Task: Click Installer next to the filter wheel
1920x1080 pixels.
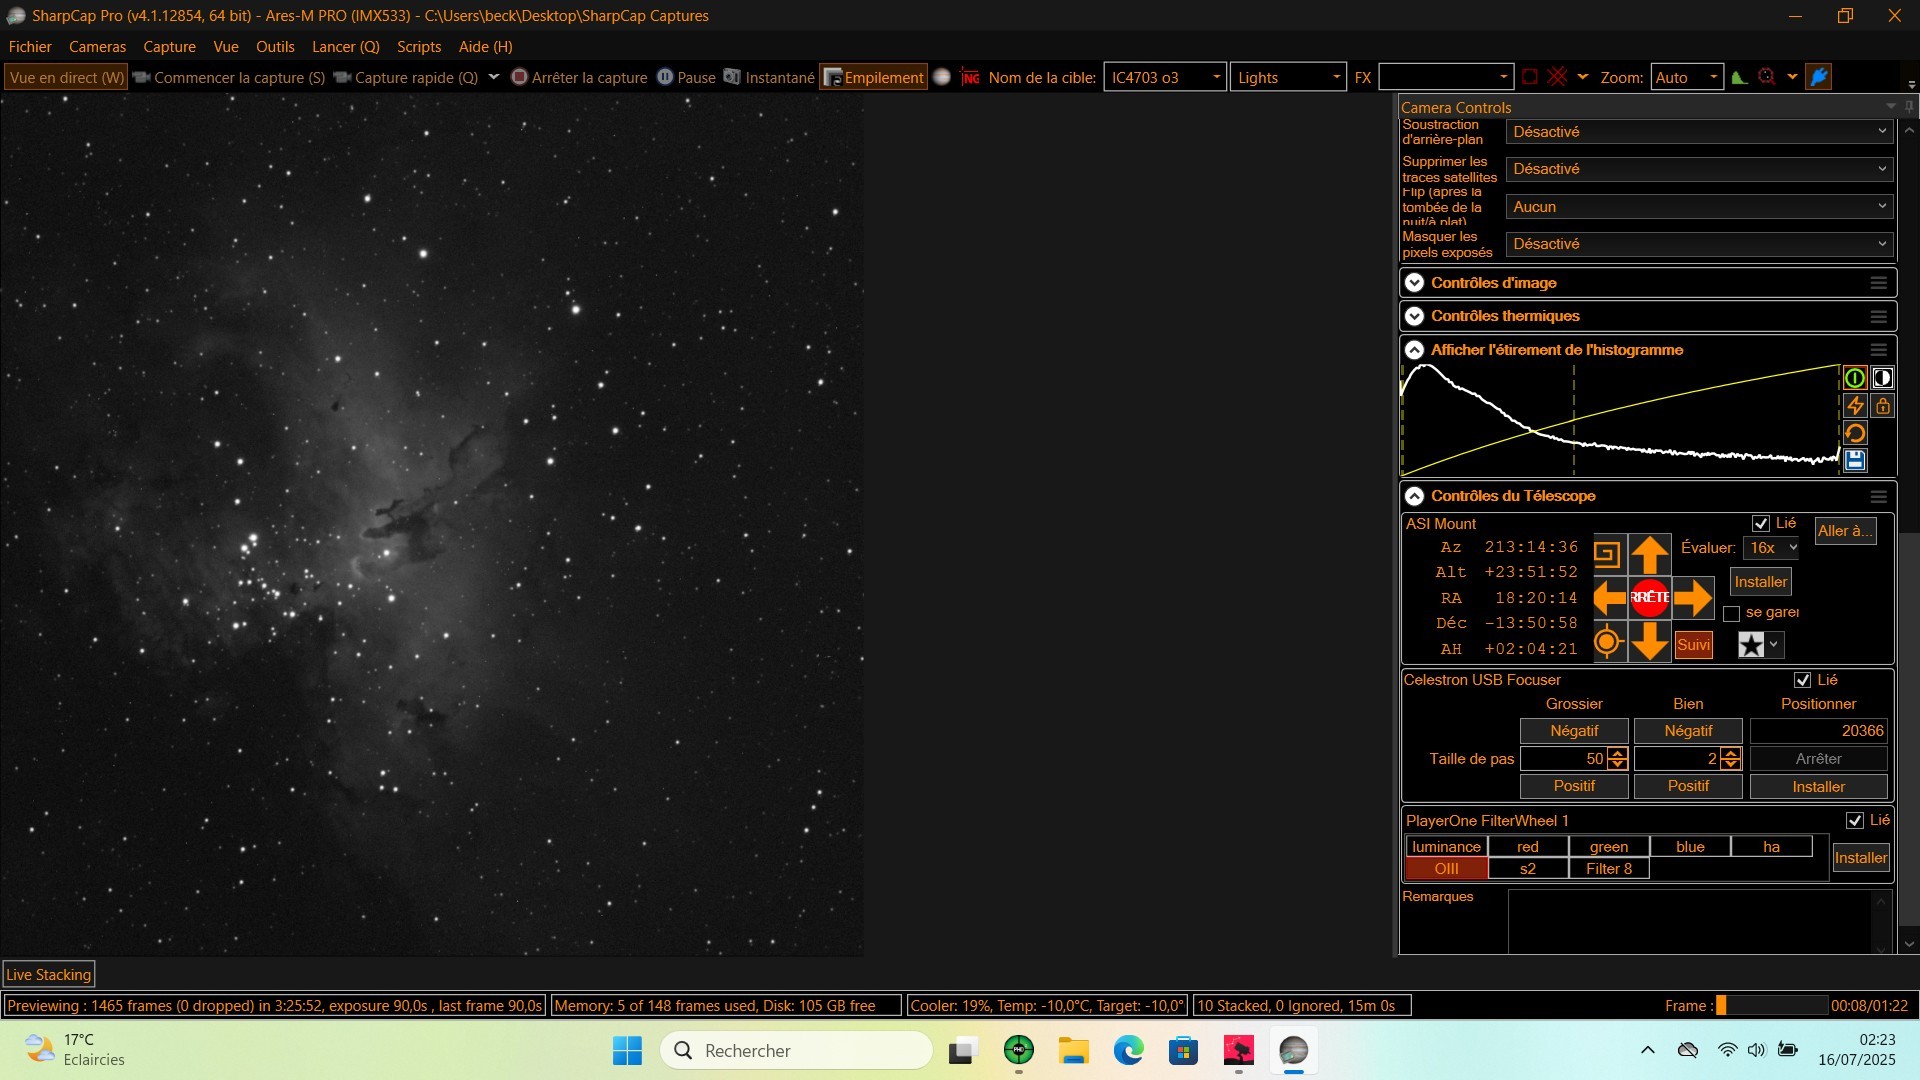Action: pos(1861,858)
